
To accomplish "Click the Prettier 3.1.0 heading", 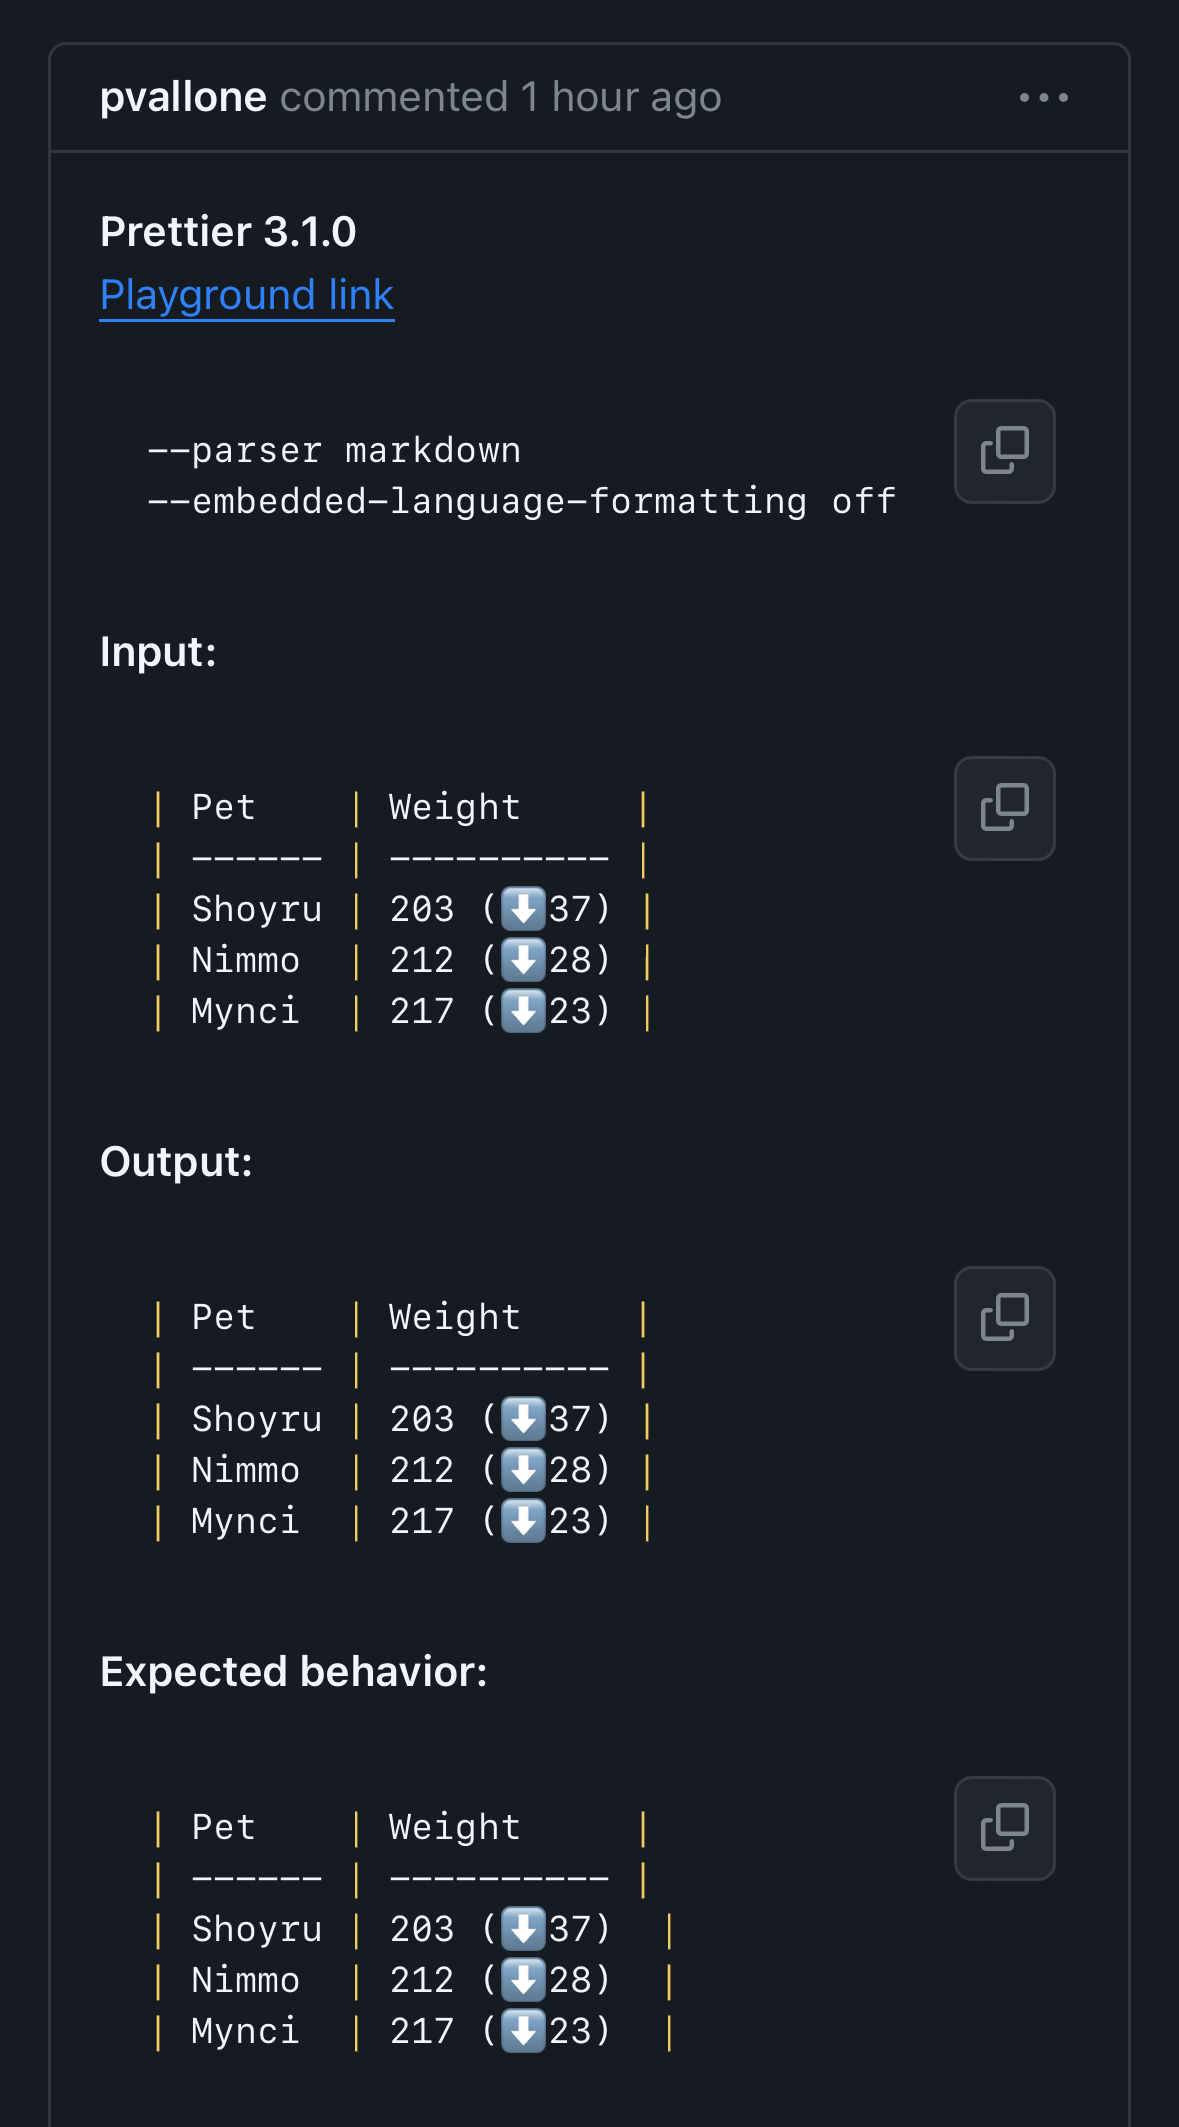I will 228,231.
